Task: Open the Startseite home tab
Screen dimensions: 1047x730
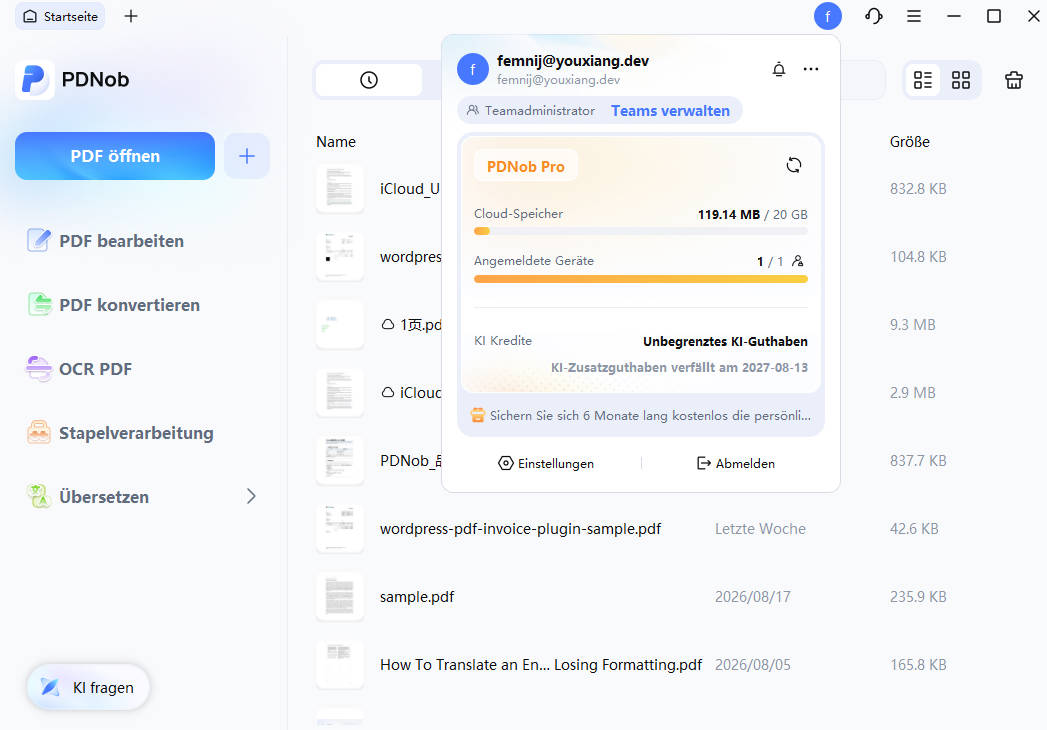Action: coord(60,16)
